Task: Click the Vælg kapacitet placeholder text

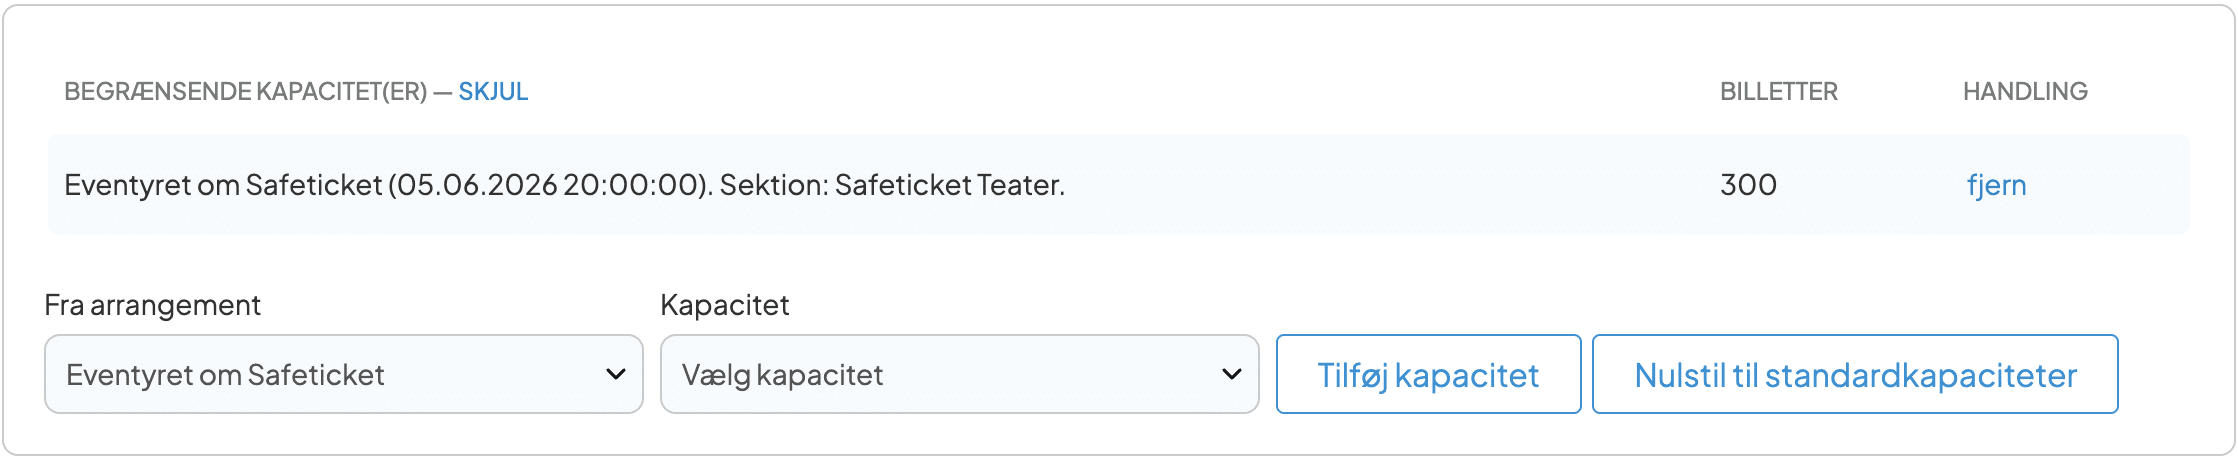Action: point(782,375)
